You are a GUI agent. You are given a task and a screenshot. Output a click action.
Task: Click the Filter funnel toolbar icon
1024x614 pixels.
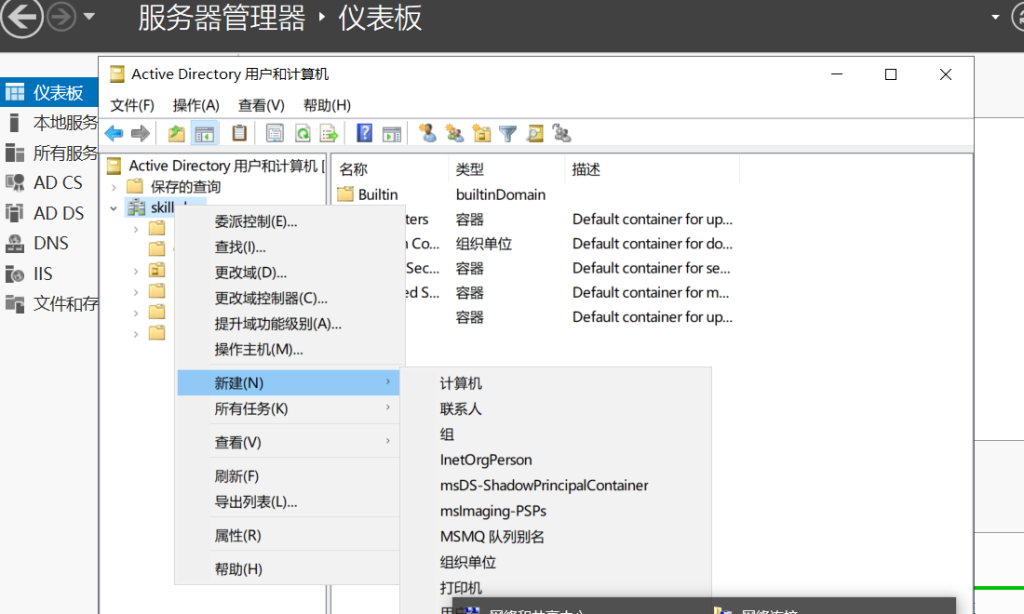(508, 133)
